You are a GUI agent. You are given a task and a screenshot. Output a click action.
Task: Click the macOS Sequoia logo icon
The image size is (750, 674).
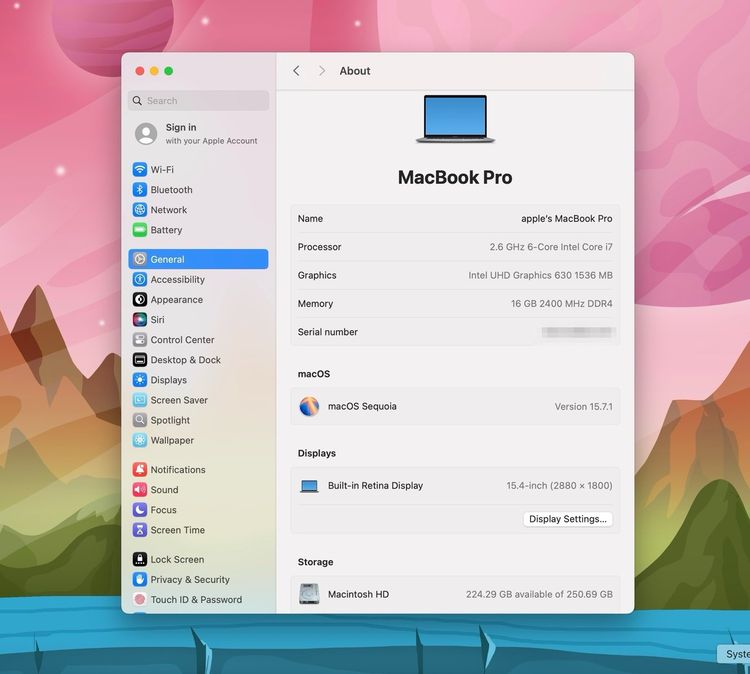[309, 406]
